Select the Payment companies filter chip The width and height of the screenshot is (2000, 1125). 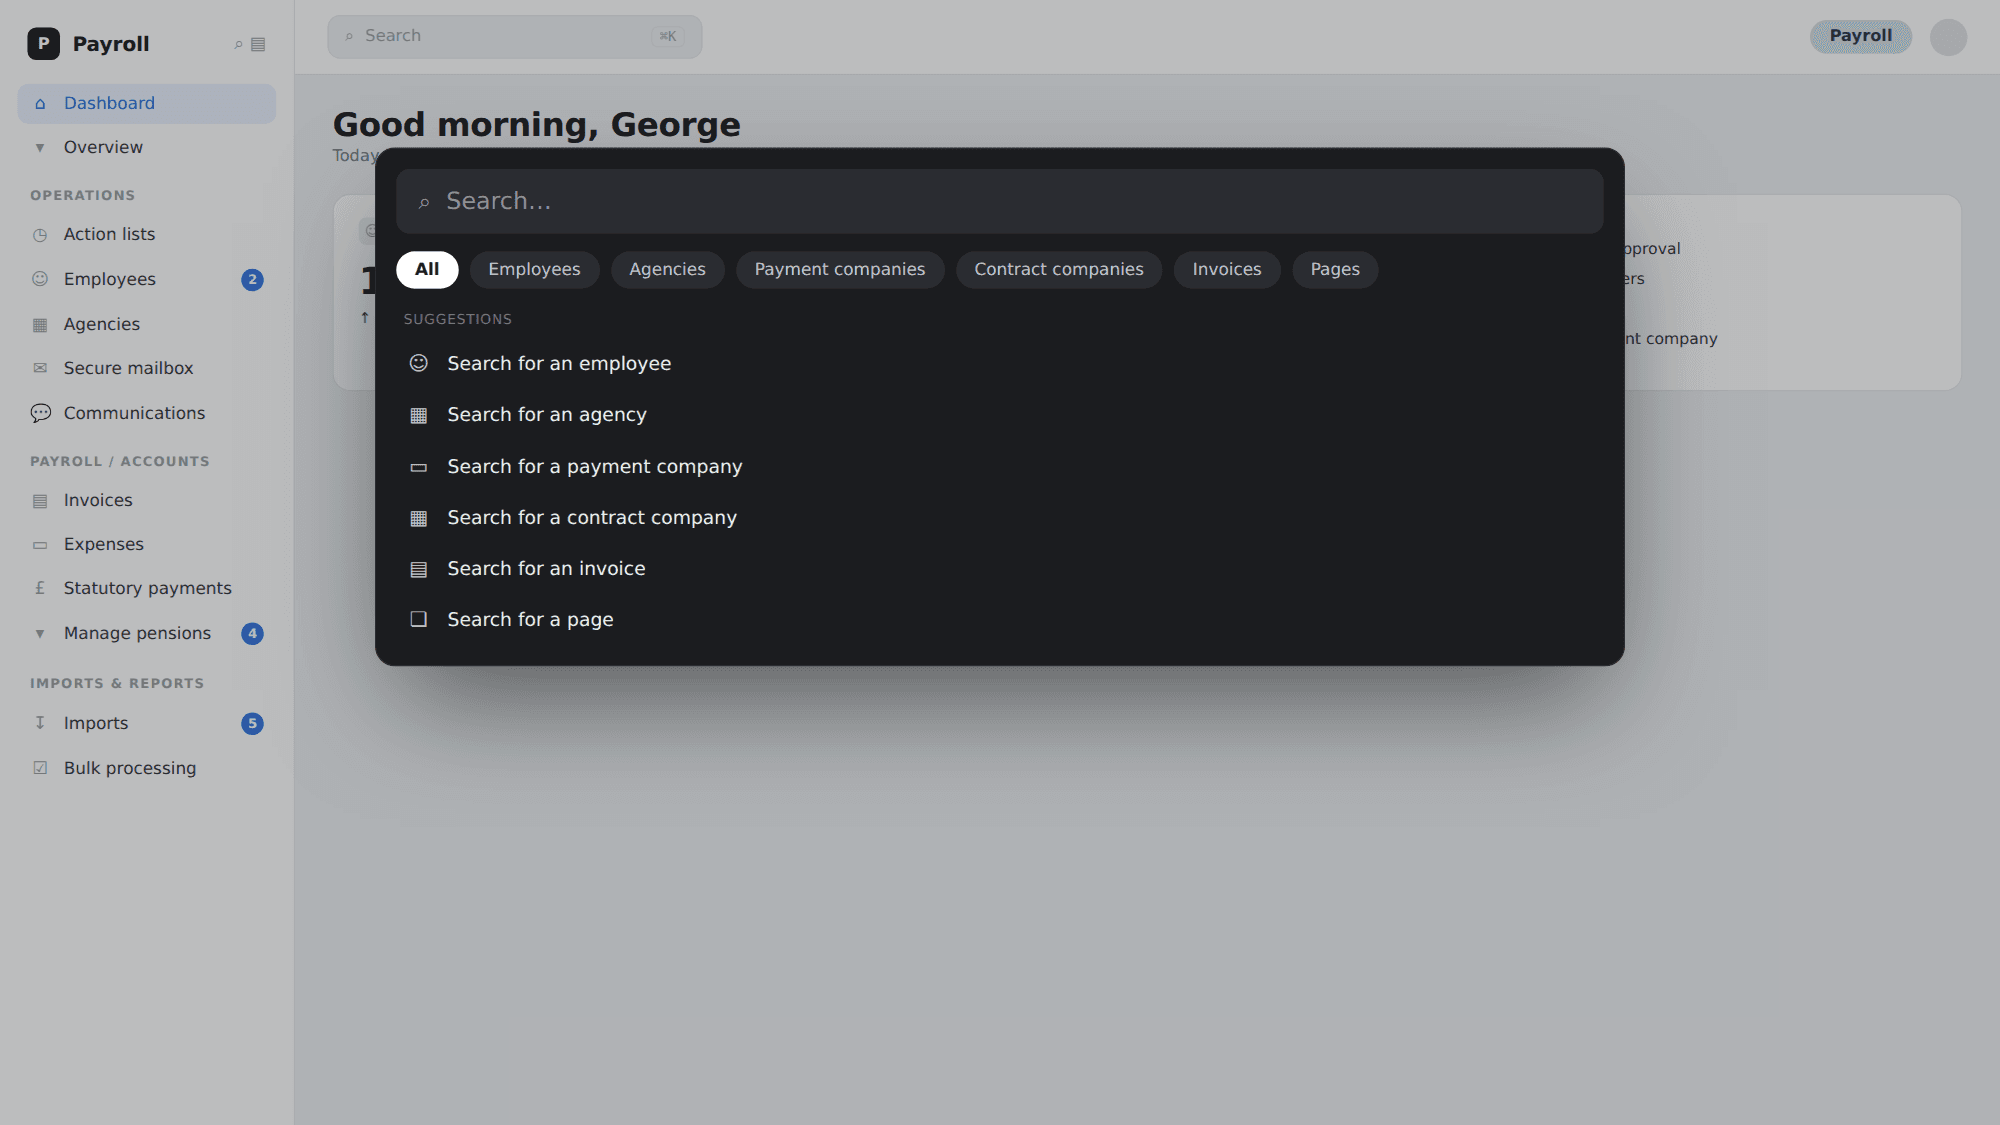tap(840, 269)
